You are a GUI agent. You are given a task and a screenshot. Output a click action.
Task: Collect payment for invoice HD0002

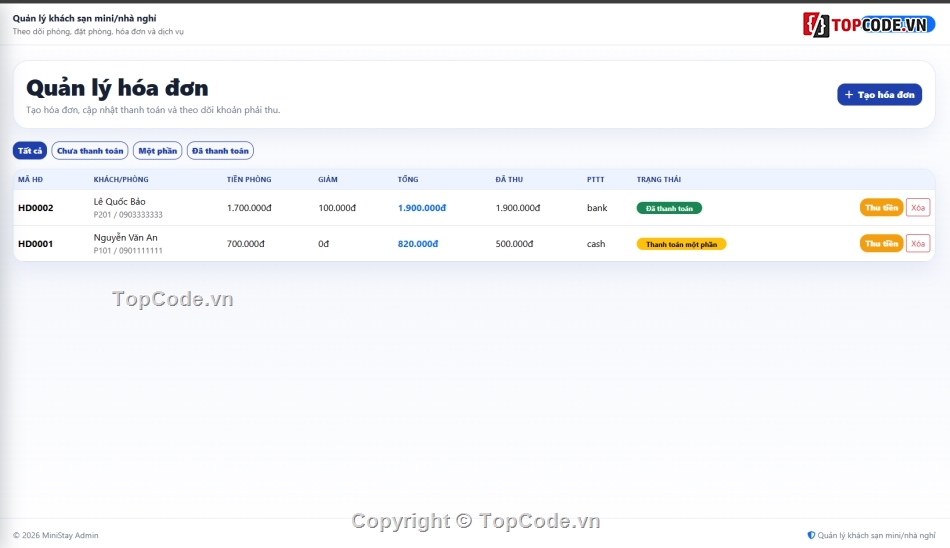(x=881, y=207)
